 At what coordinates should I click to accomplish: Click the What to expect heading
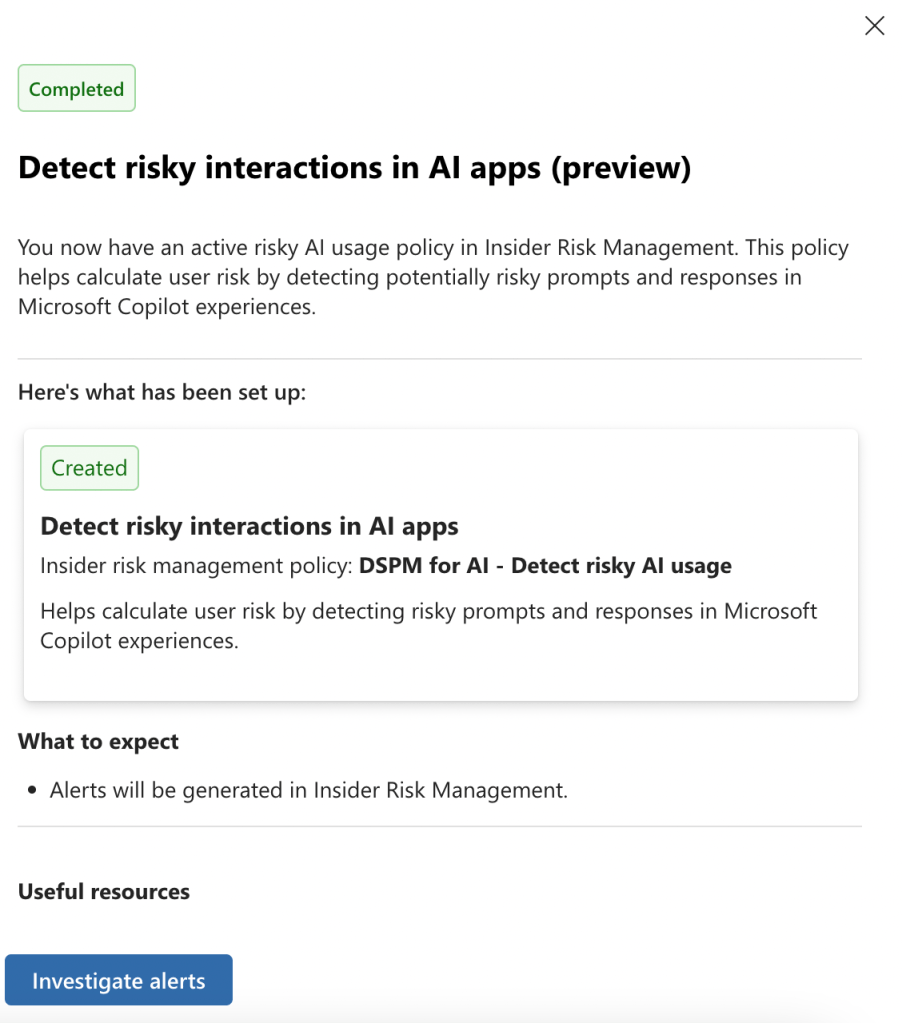98,742
